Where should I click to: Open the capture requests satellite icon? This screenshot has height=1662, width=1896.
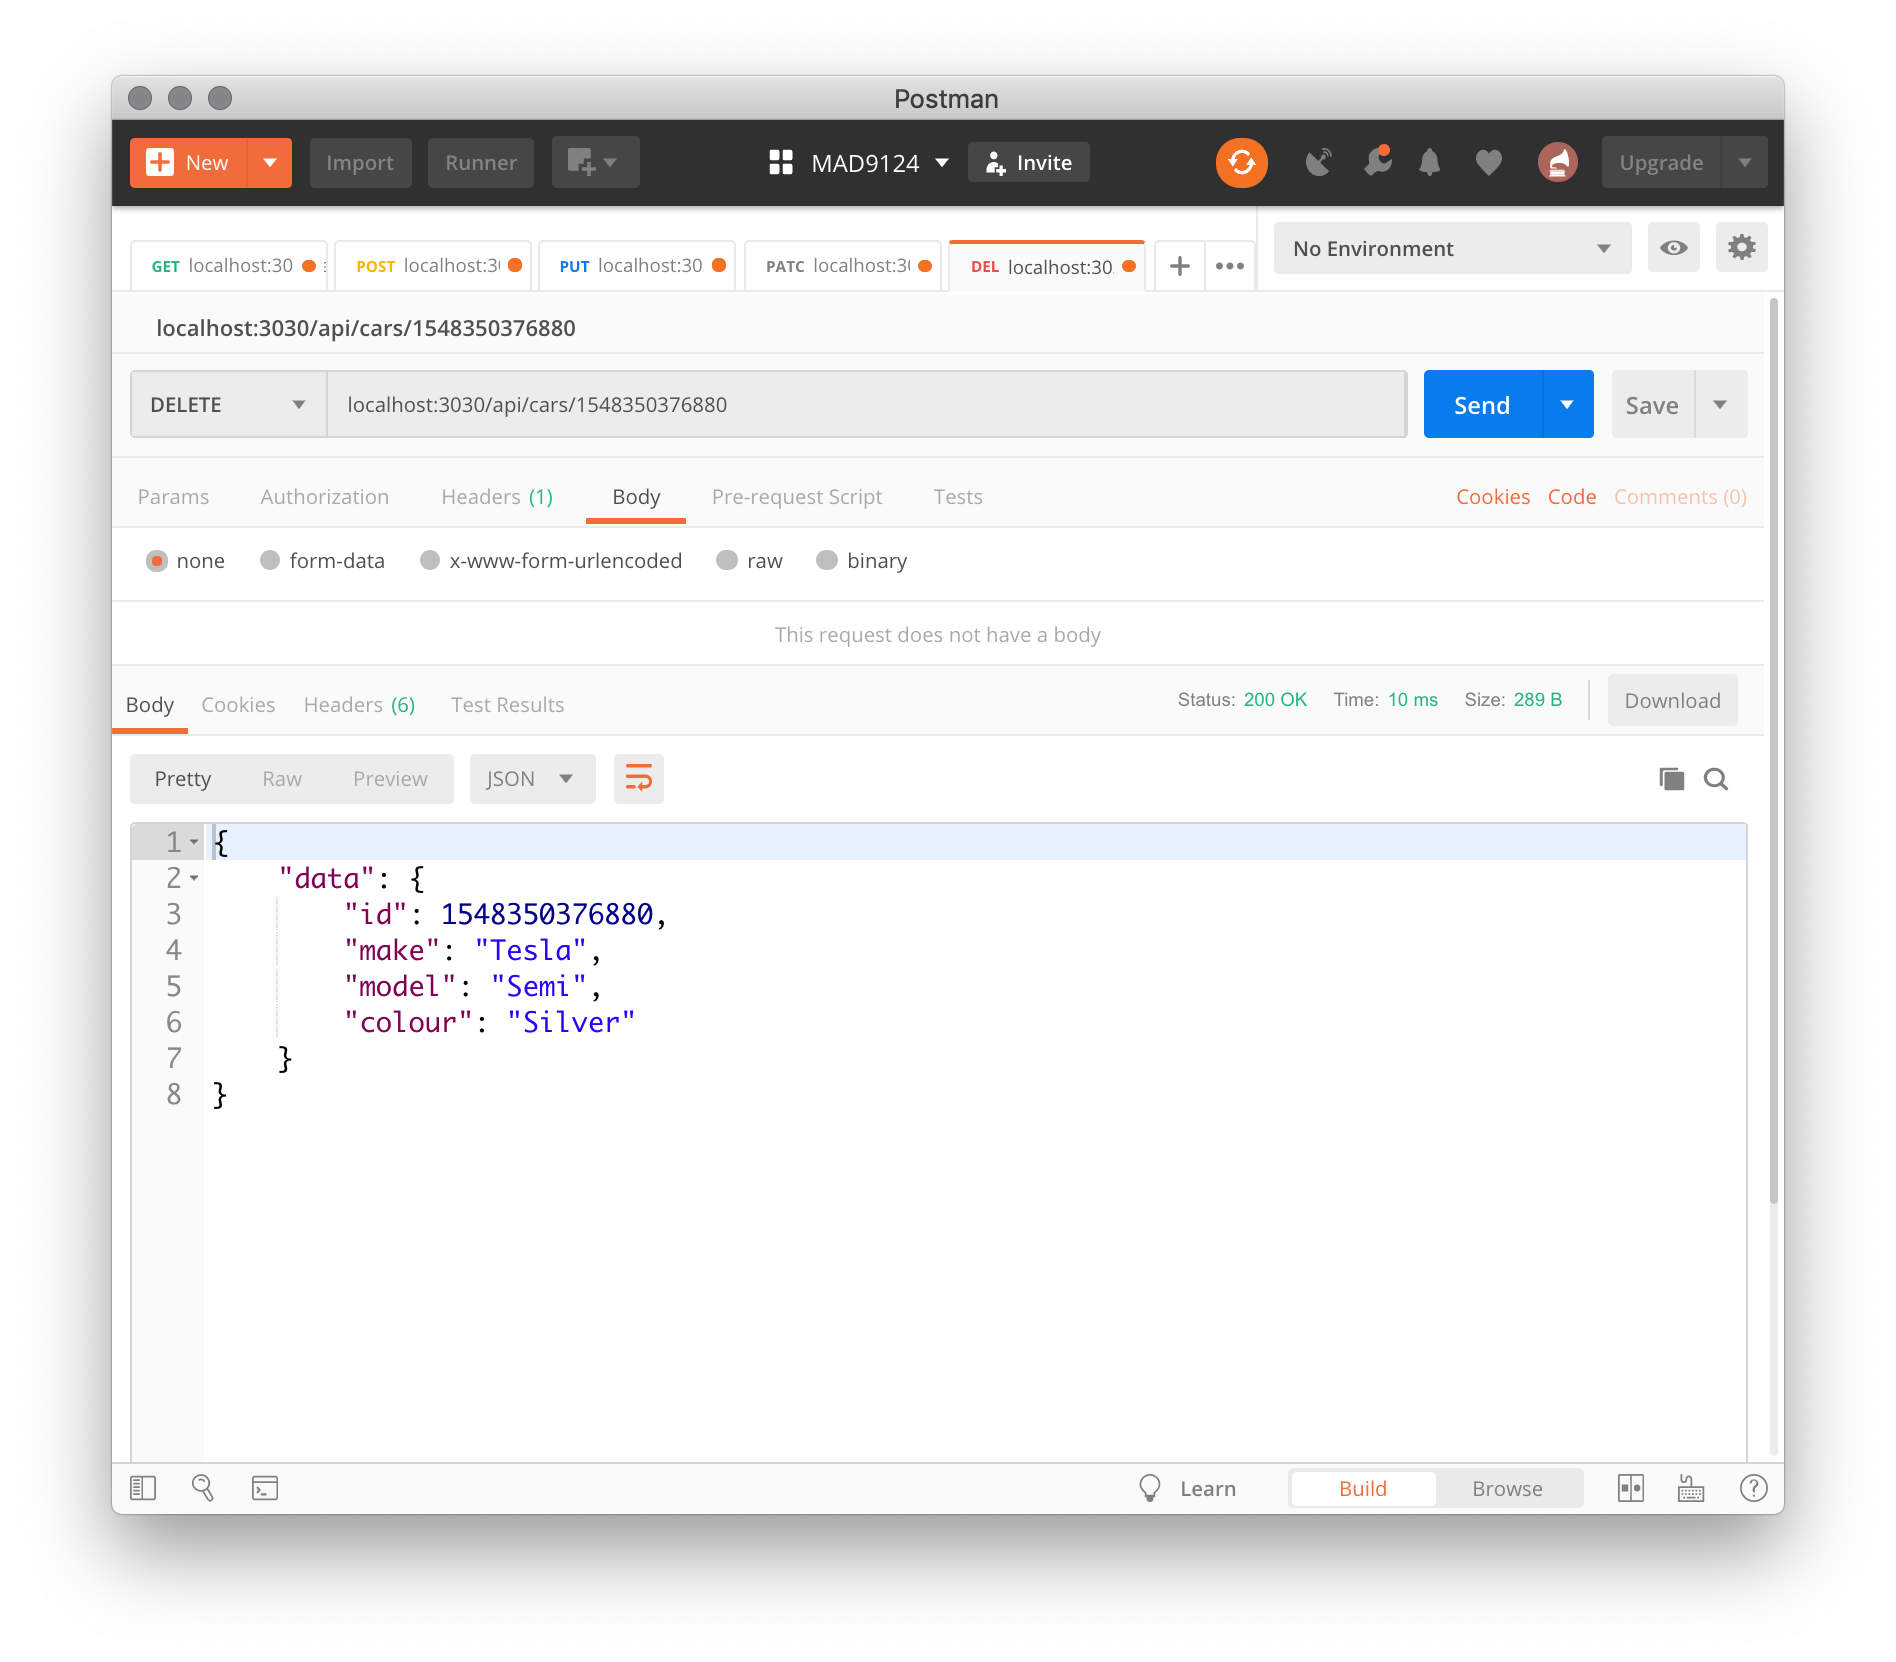[1319, 162]
